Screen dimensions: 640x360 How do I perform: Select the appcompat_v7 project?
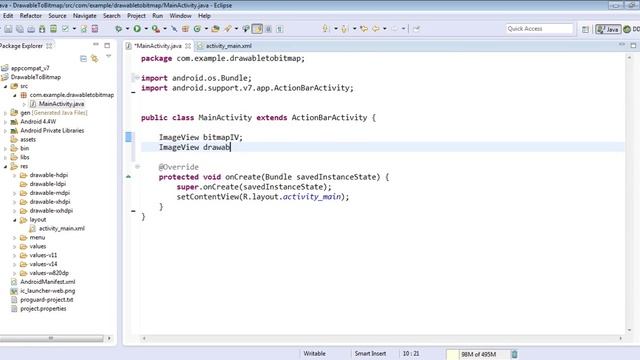[30, 68]
